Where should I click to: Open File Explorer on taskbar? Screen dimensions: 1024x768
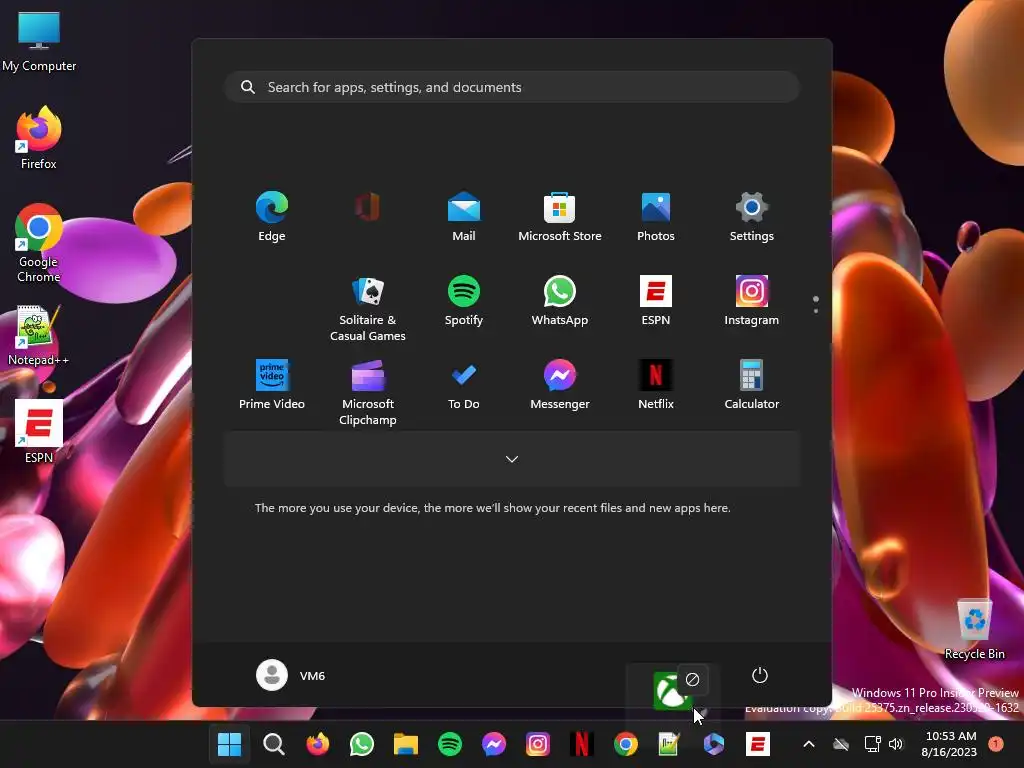pyautogui.click(x=406, y=744)
